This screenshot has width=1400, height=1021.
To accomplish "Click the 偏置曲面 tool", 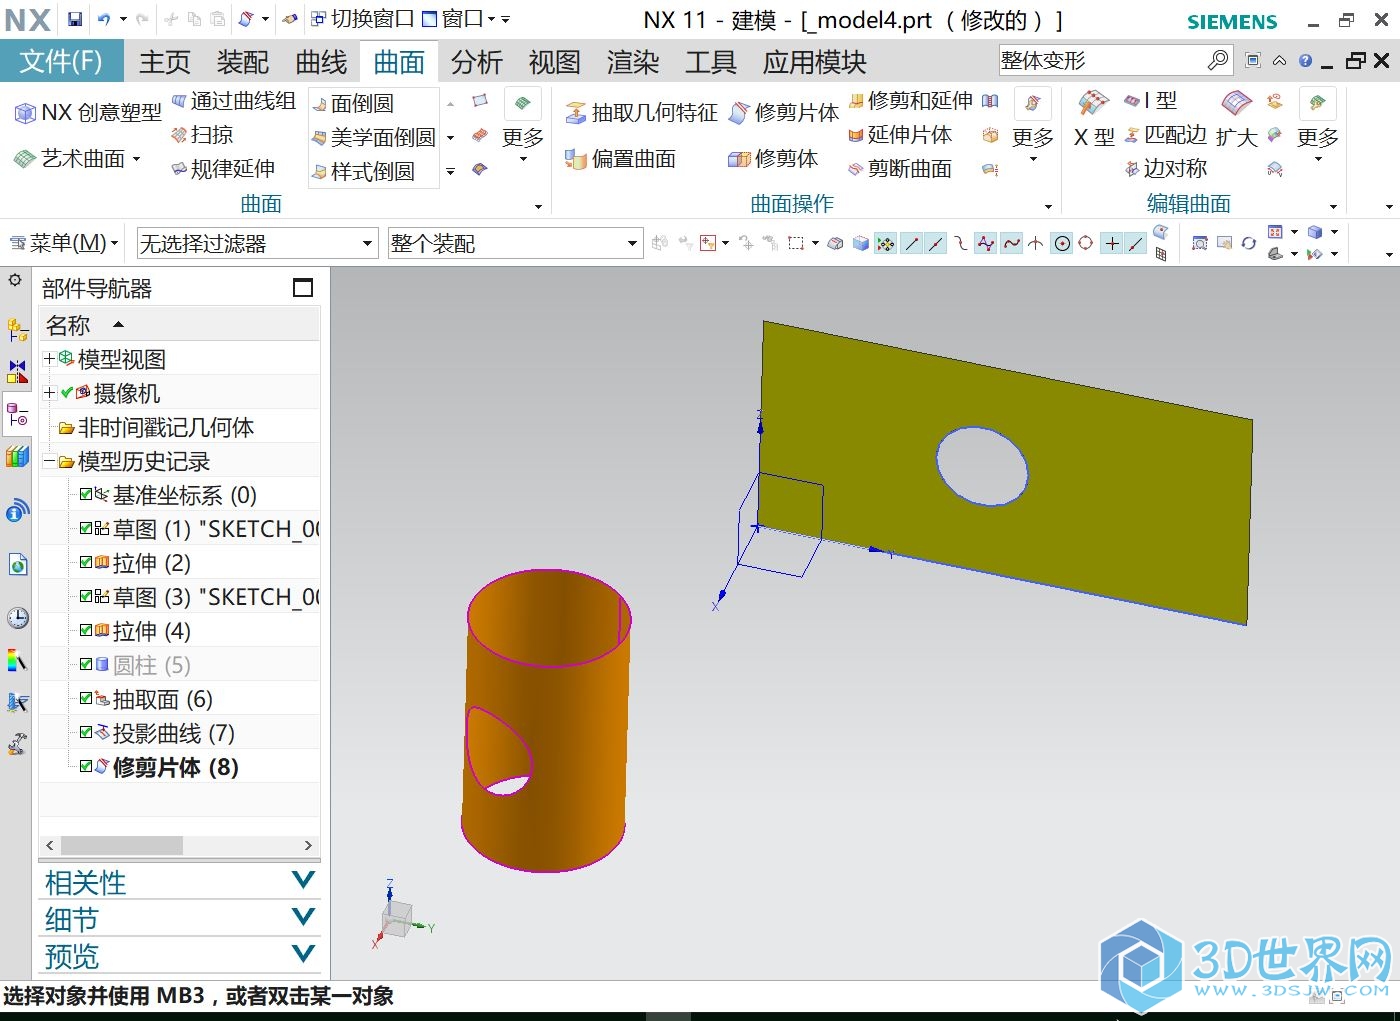I will (620, 158).
